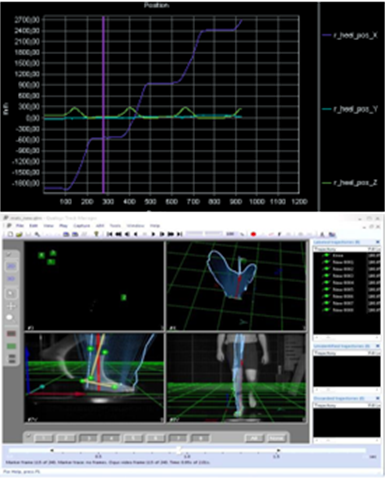
Task: Collapse the Unidentified trajectories panel
Action: coord(378,346)
